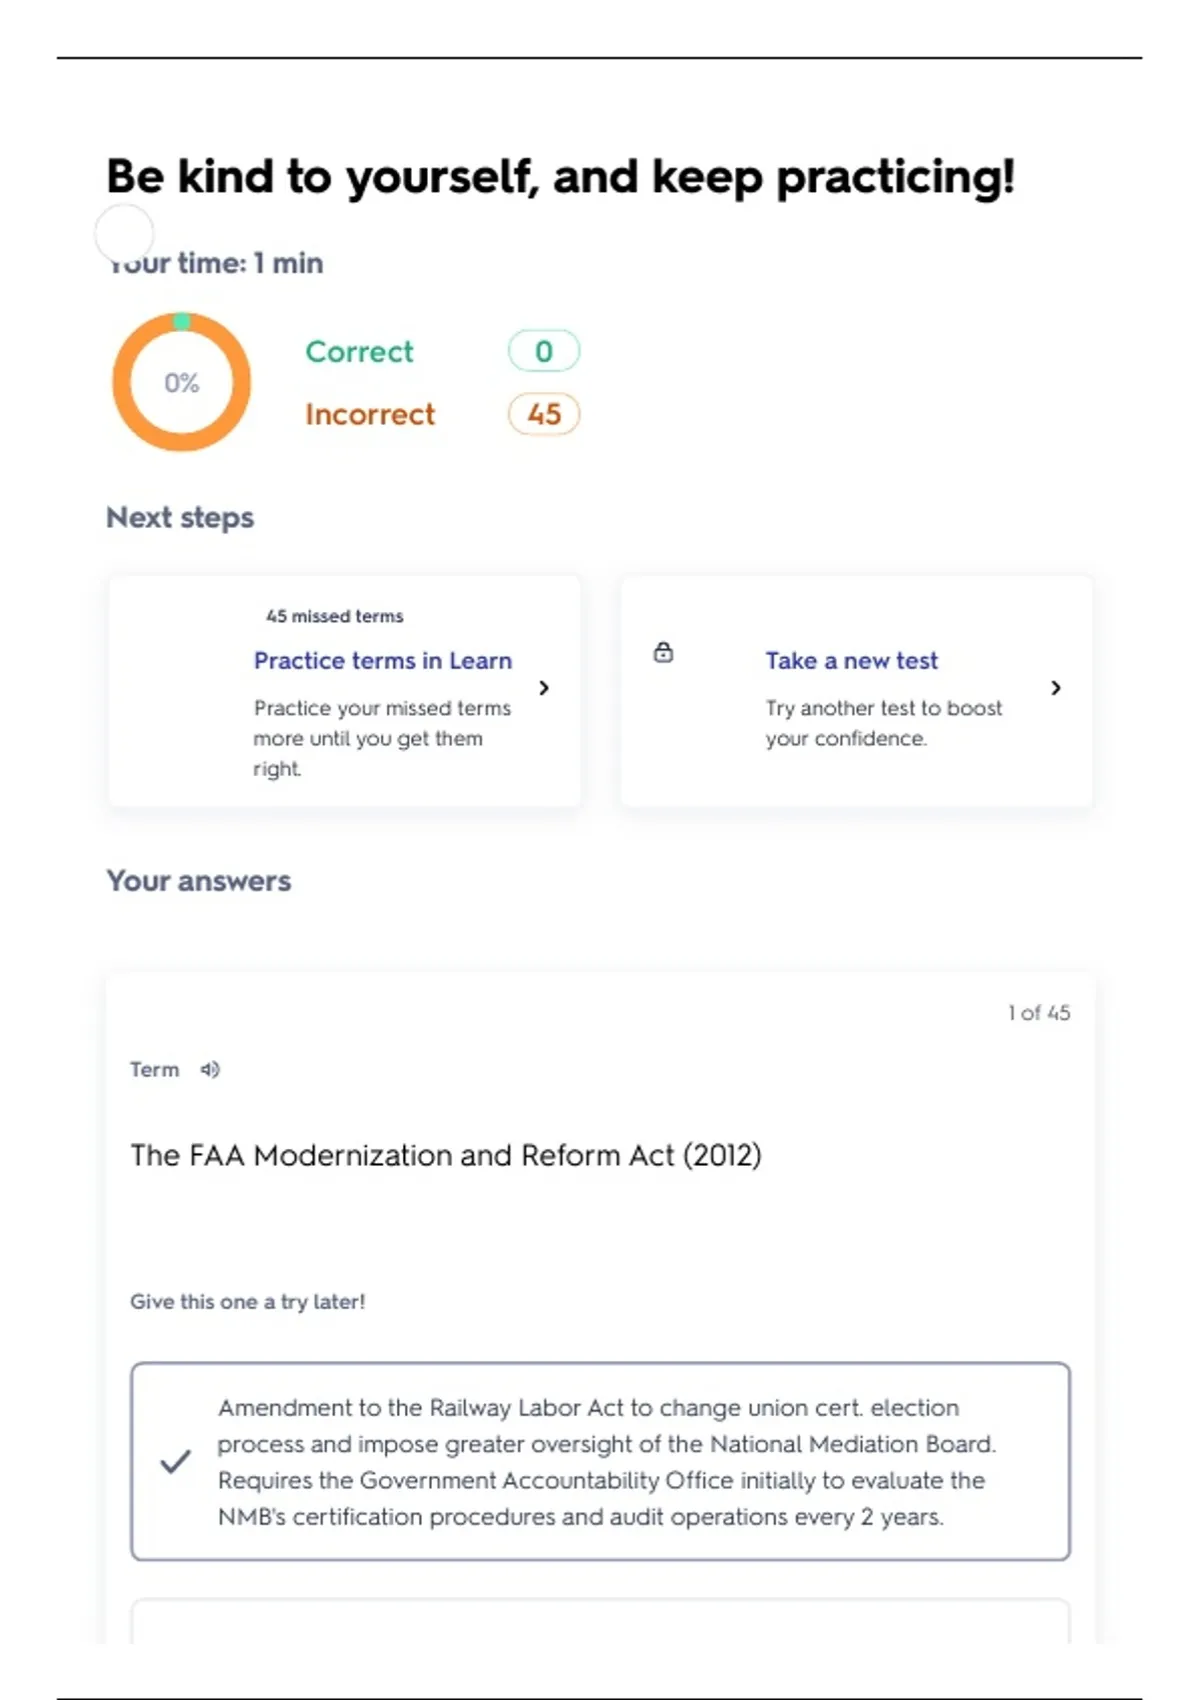Click the checkmark icon in the answer box
The height and width of the screenshot is (1700, 1200).
175,1462
